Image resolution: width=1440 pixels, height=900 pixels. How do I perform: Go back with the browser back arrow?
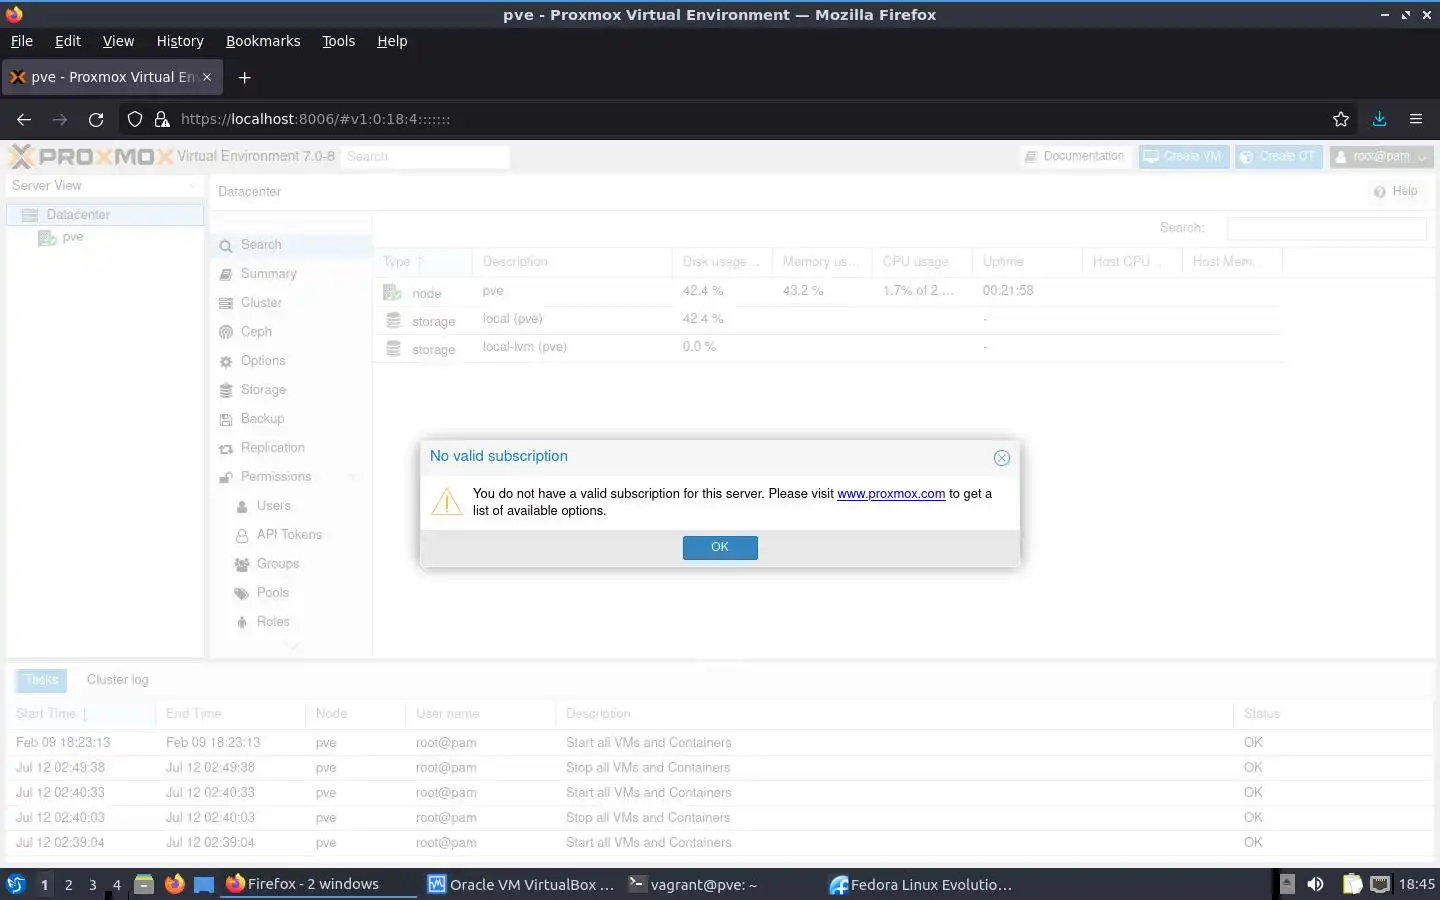(24, 119)
